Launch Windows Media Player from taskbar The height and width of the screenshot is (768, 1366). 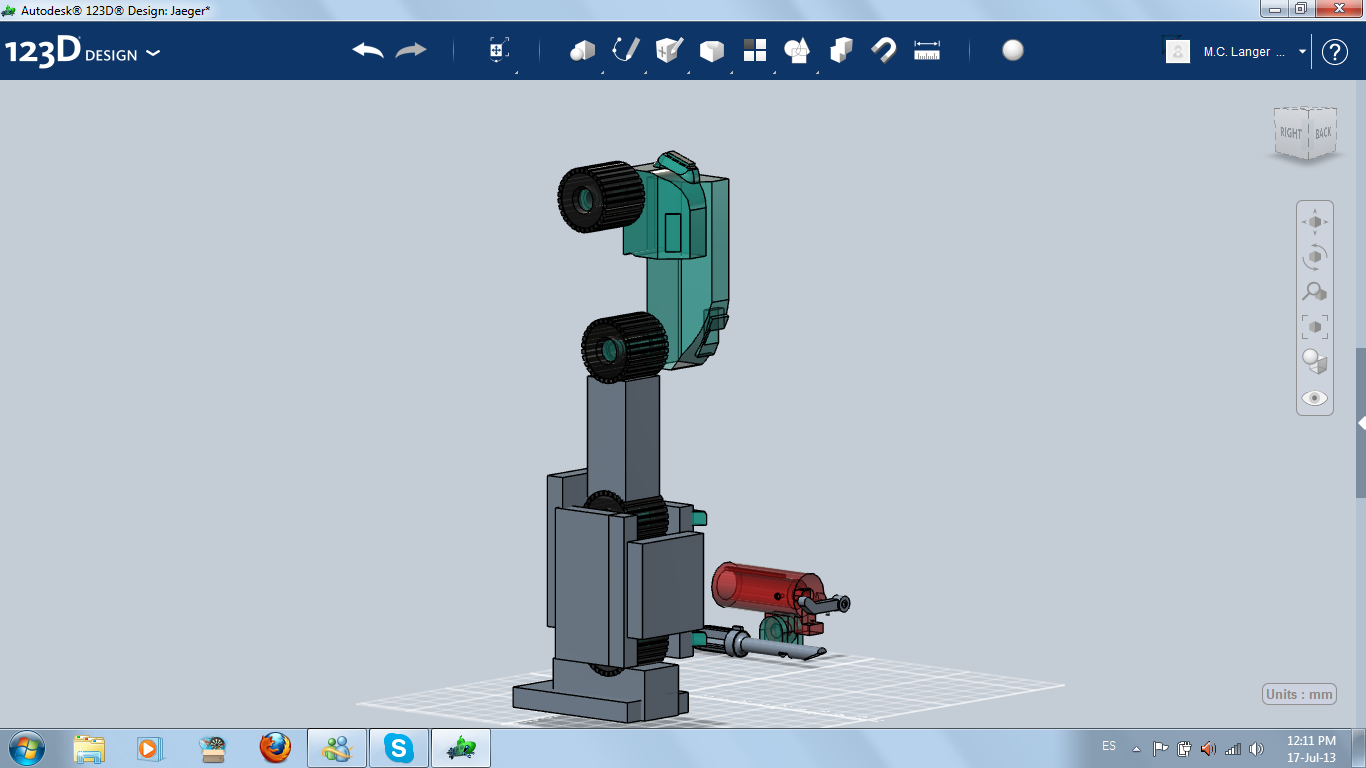coord(149,748)
